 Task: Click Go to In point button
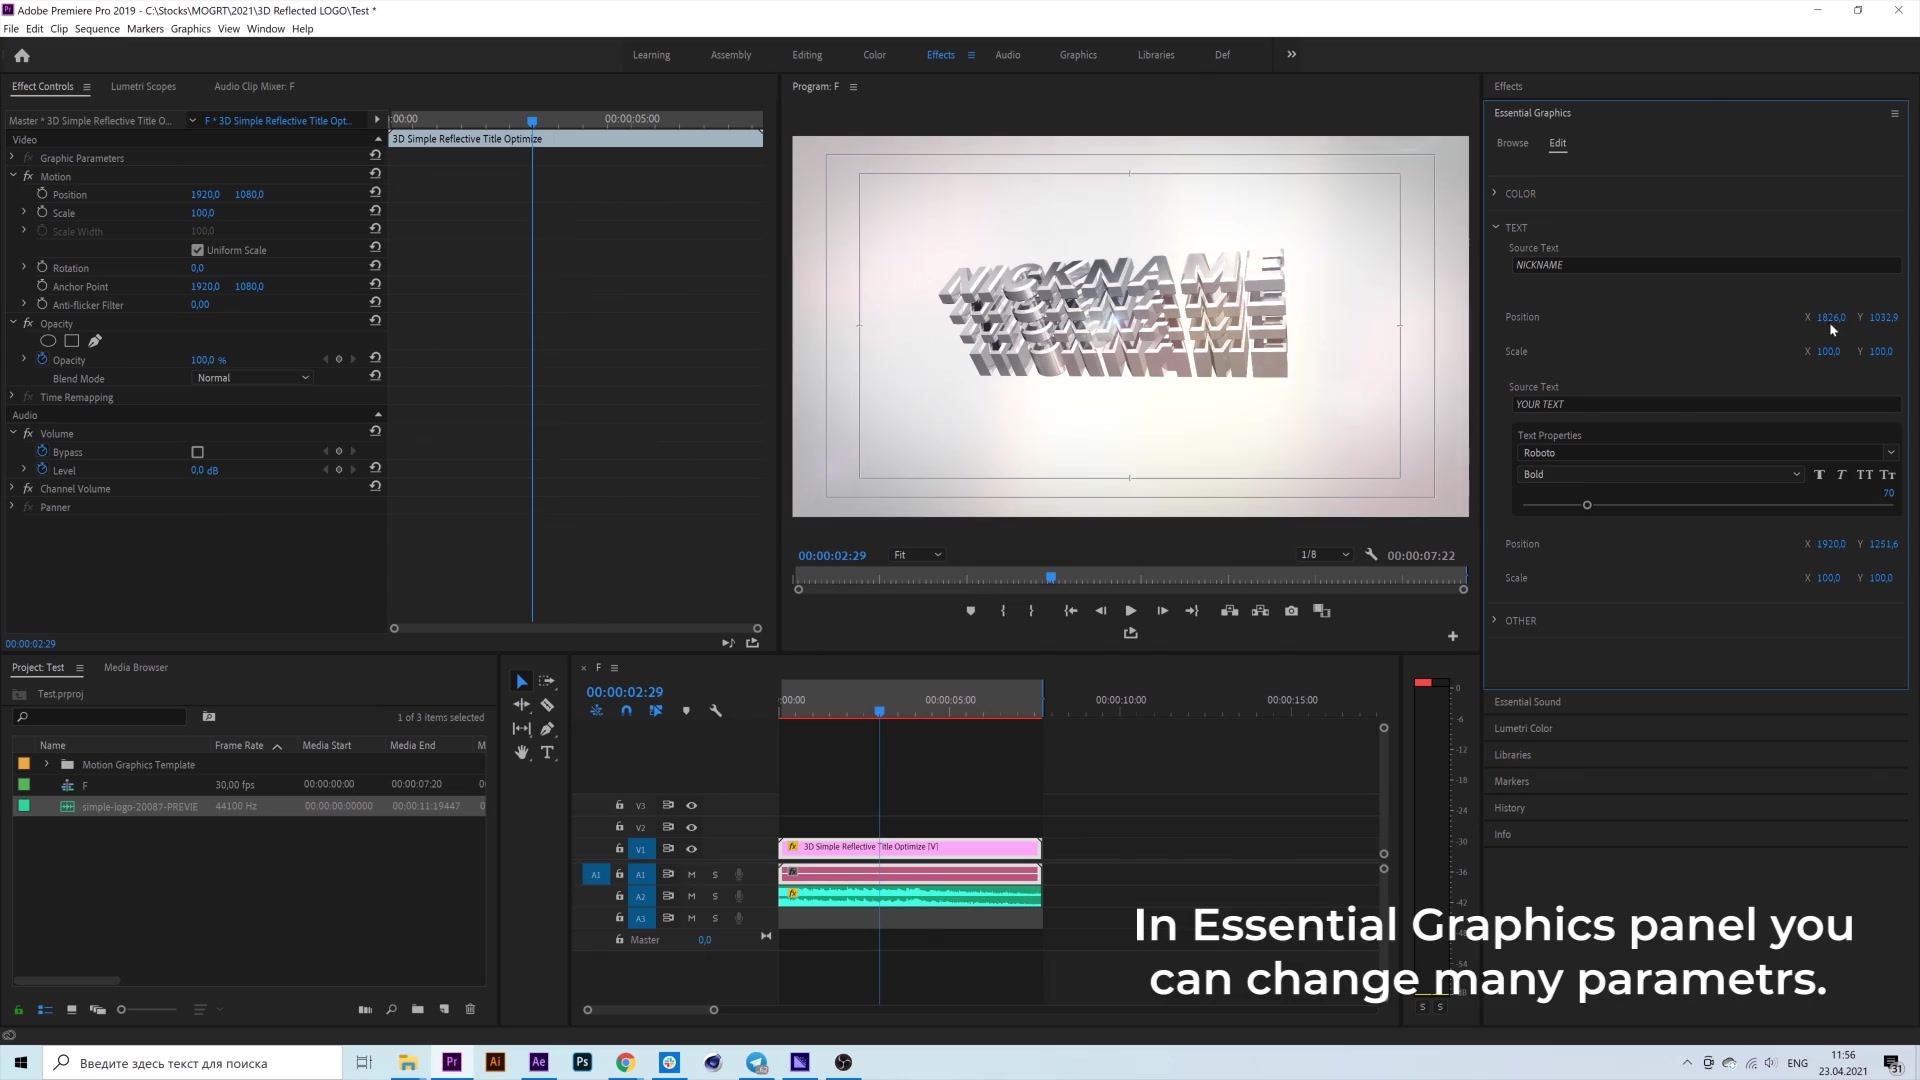click(1070, 611)
